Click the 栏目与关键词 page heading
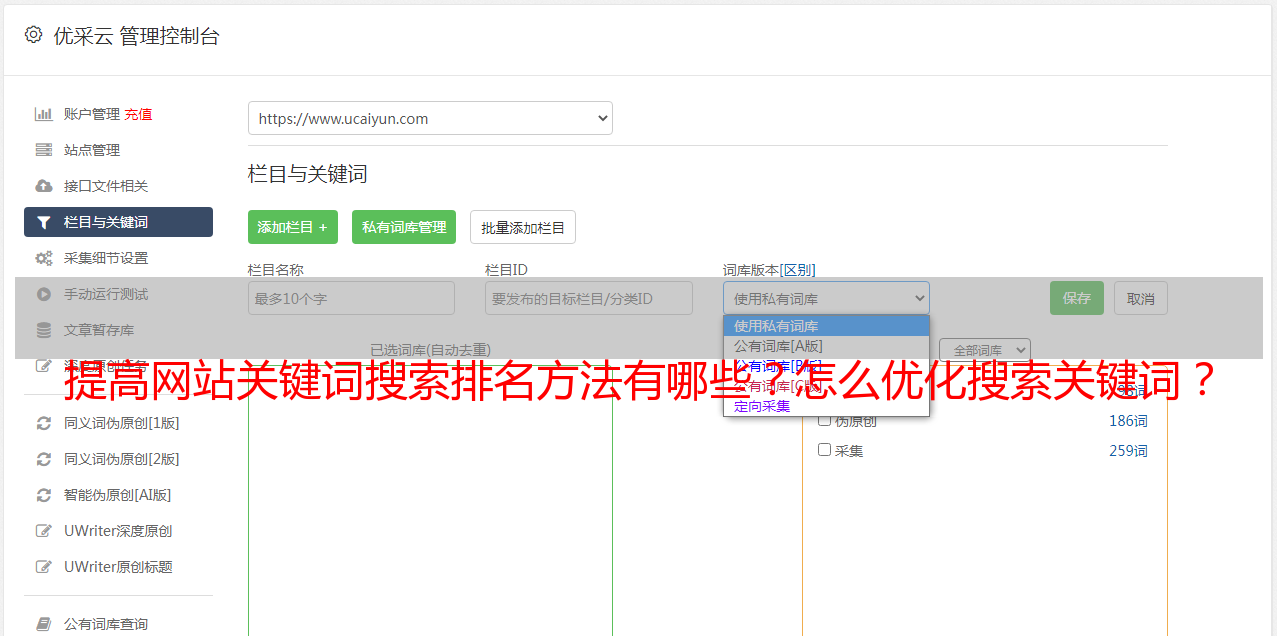The image size is (1277, 636). pyautogui.click(x=308, y=174)
